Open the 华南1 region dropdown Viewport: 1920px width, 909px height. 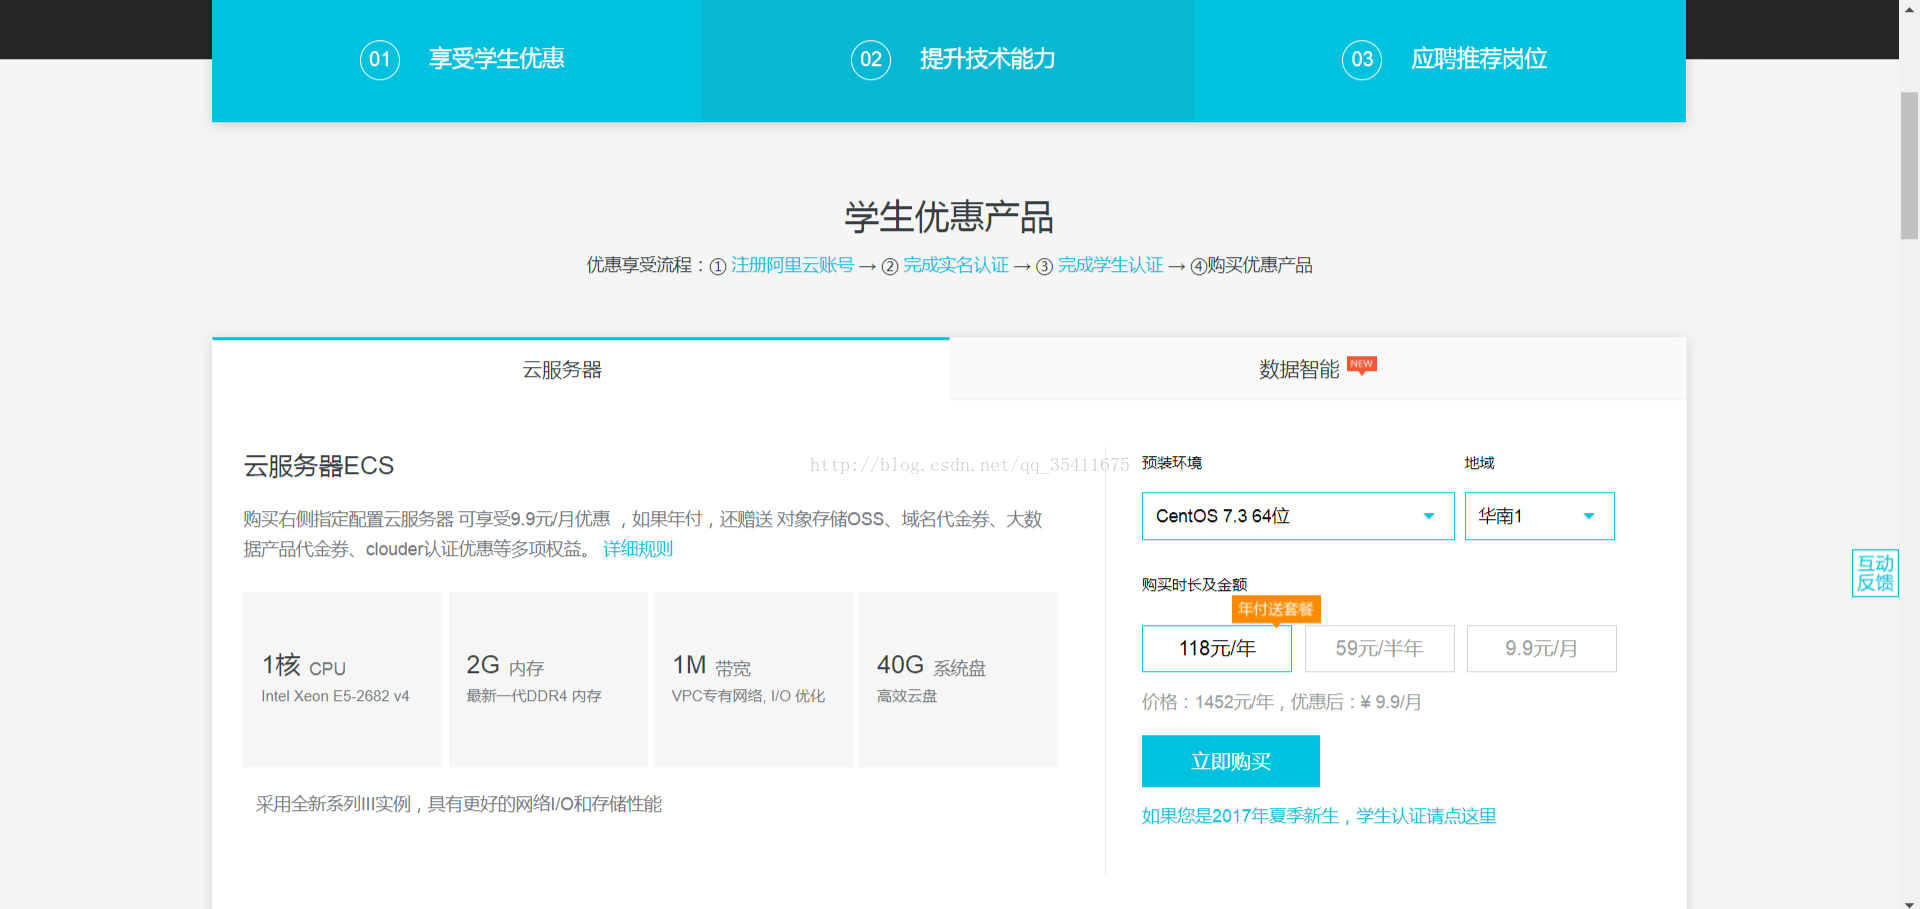1540,516
